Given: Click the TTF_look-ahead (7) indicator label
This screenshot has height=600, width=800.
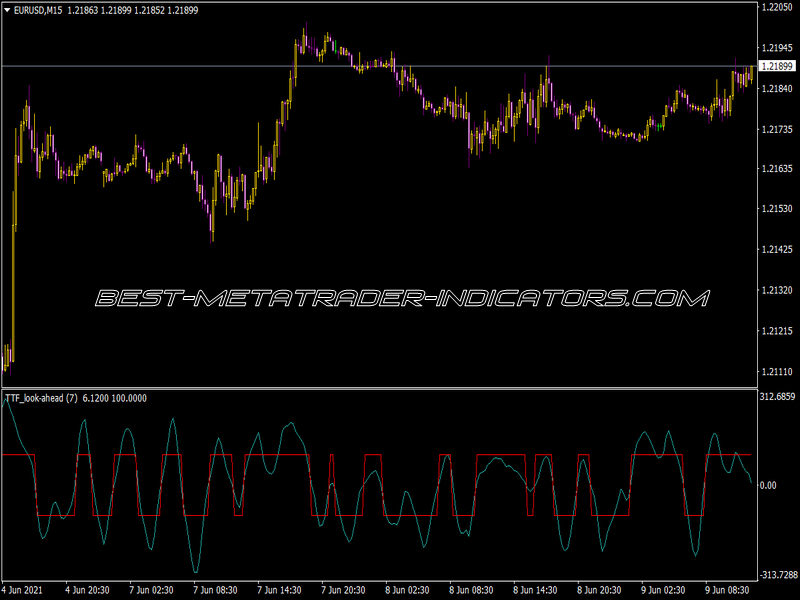Looking at the screenshot, I should (41, 398).
